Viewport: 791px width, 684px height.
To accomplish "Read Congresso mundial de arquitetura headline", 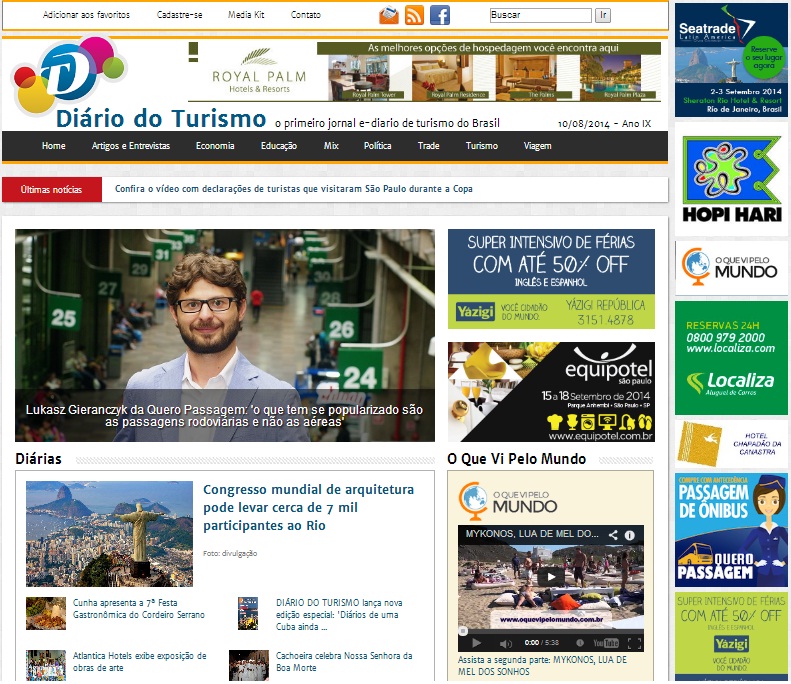I will click(308, 507).
